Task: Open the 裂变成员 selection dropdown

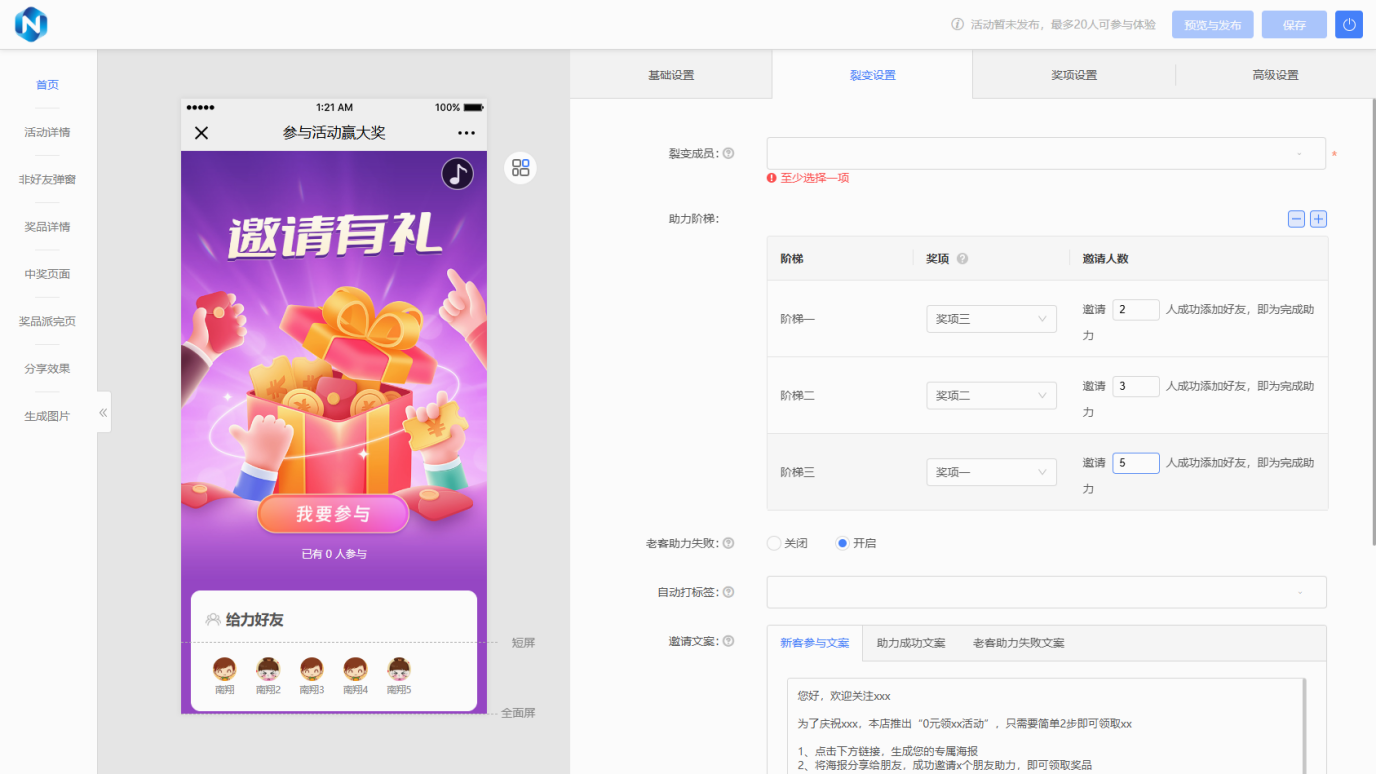Action: coord(1046,153)
